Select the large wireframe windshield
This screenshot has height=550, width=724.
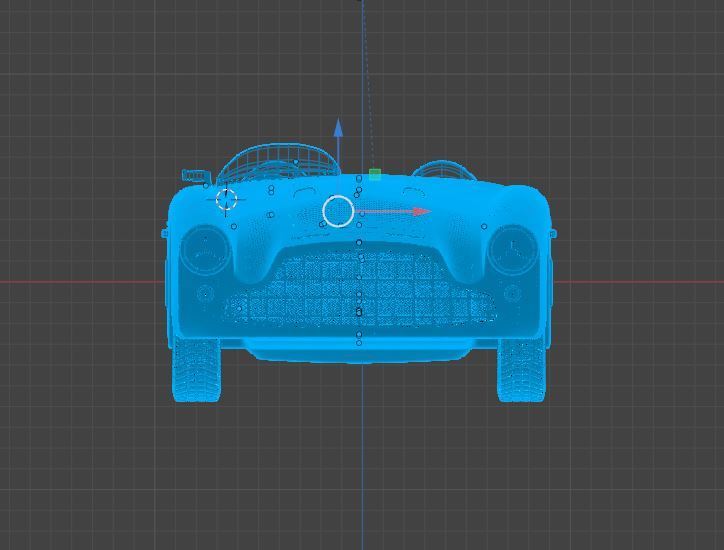(278, 162)
